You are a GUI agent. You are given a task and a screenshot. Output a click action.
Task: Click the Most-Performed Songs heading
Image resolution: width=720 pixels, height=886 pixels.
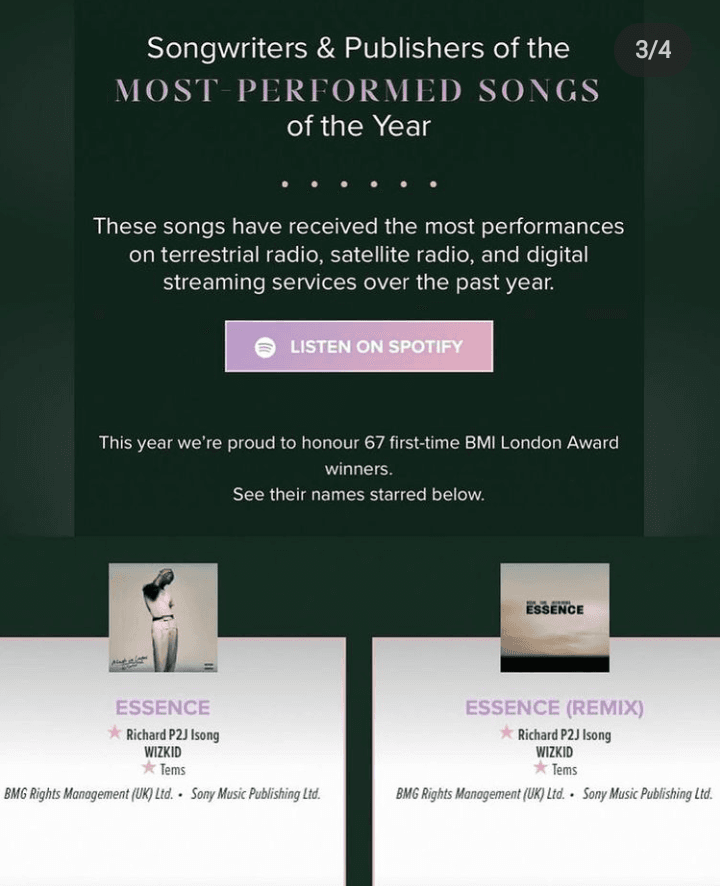click(357, 90)
